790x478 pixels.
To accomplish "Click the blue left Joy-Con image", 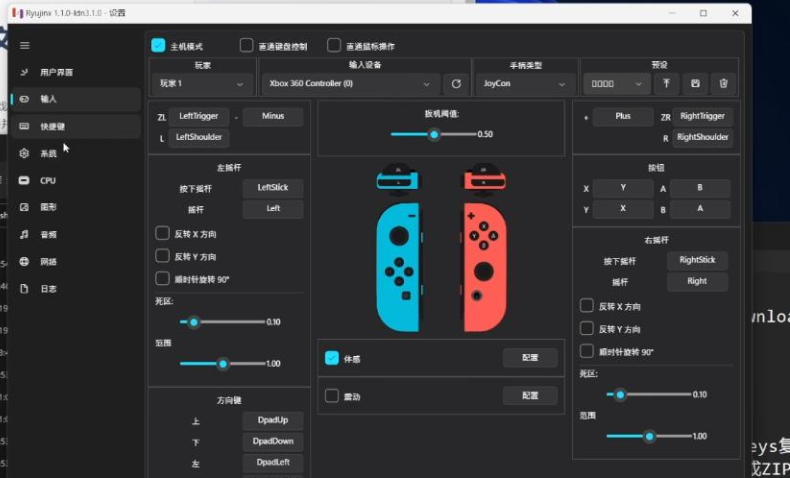I will [x=398, y=267].
